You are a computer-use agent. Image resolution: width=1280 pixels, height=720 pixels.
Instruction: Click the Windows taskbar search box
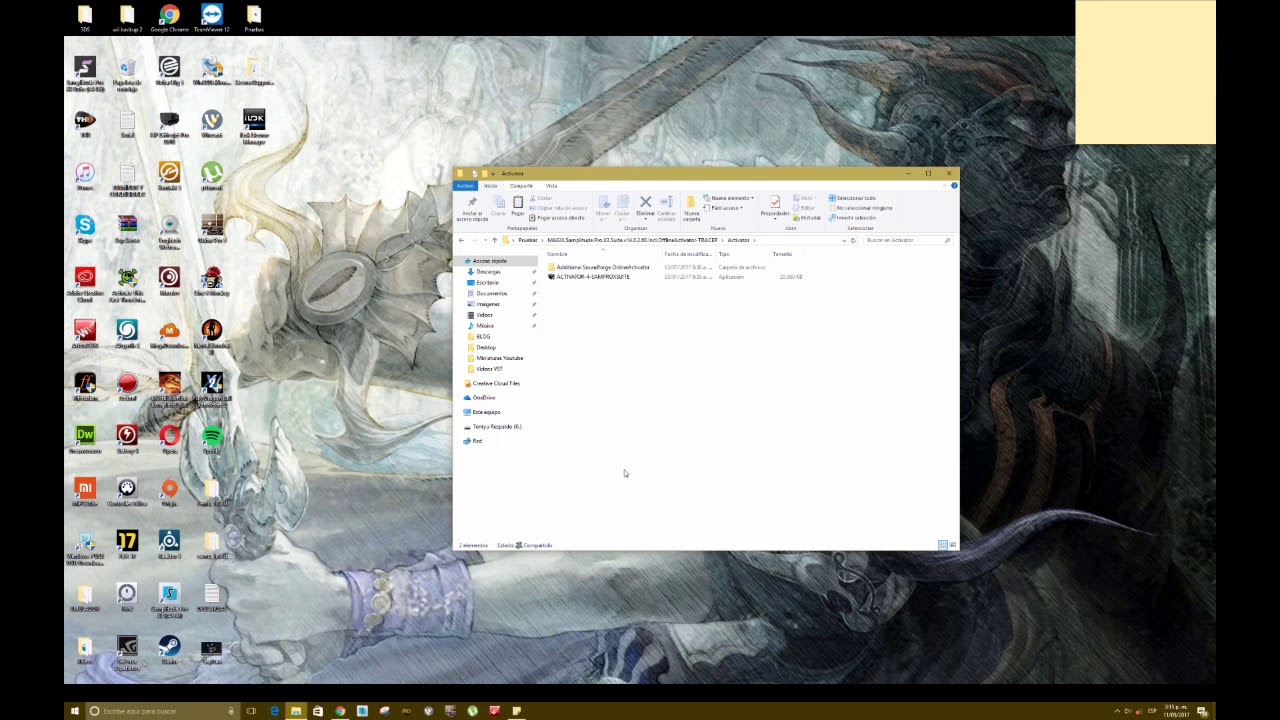(x=163, y=711)
